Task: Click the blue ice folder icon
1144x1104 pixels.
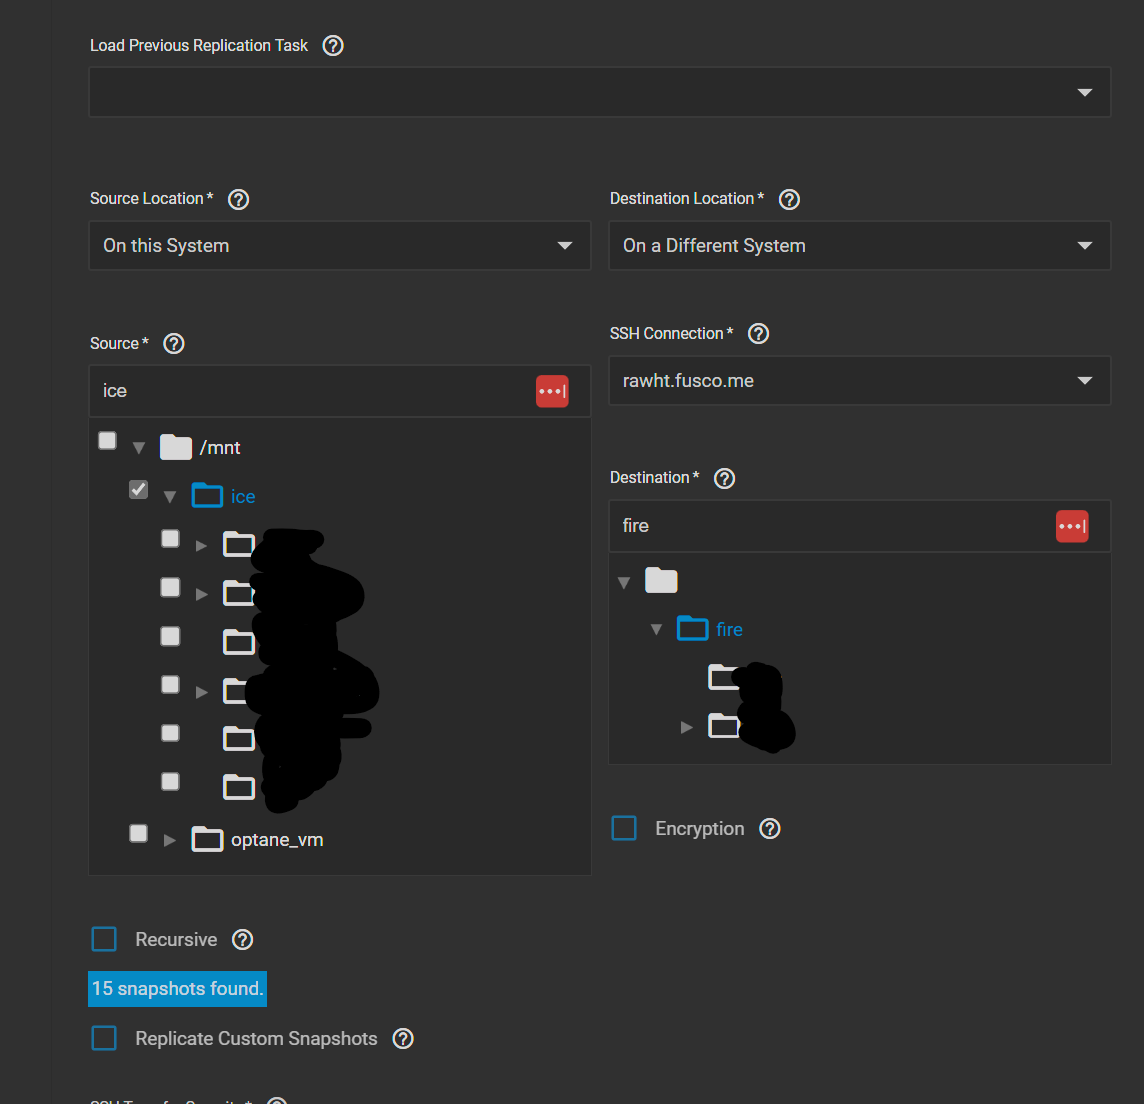Action: tap(207, 495)
